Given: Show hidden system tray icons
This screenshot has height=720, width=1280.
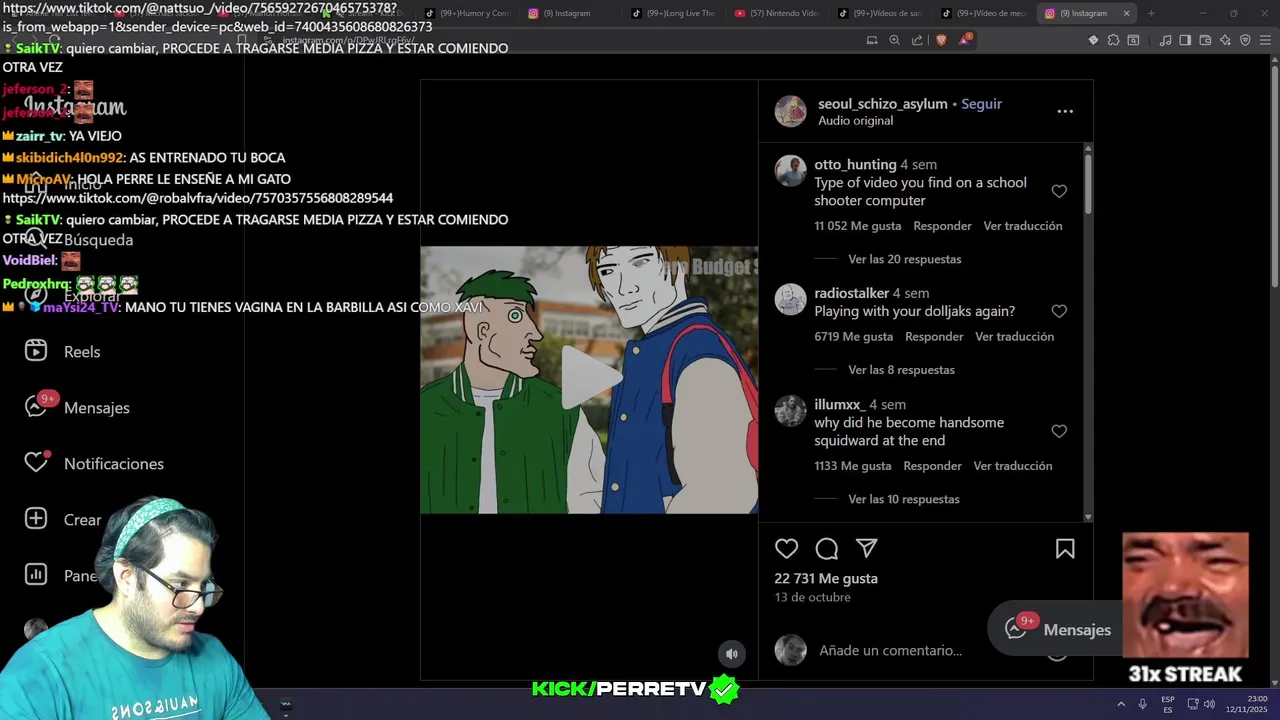Looking at the screenshot, I should click(x=1120, y=704).
